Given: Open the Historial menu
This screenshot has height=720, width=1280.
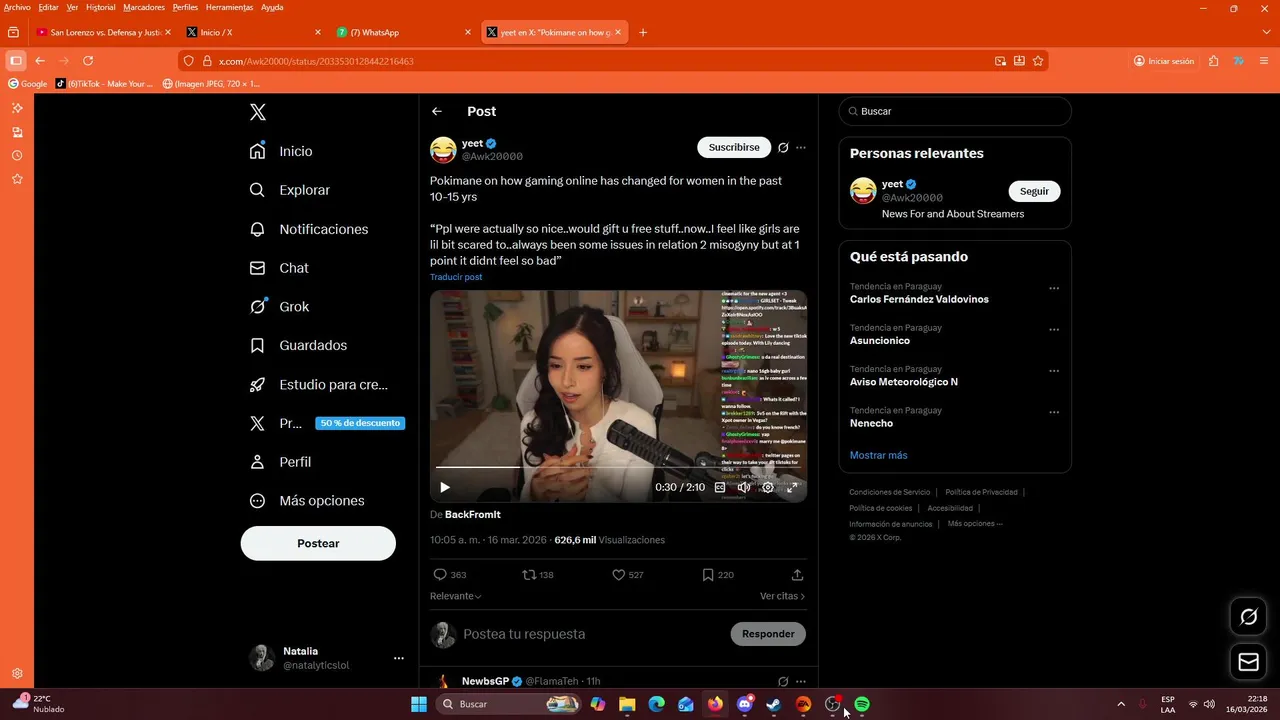Looking at the screenshot, I should (100, 7).
